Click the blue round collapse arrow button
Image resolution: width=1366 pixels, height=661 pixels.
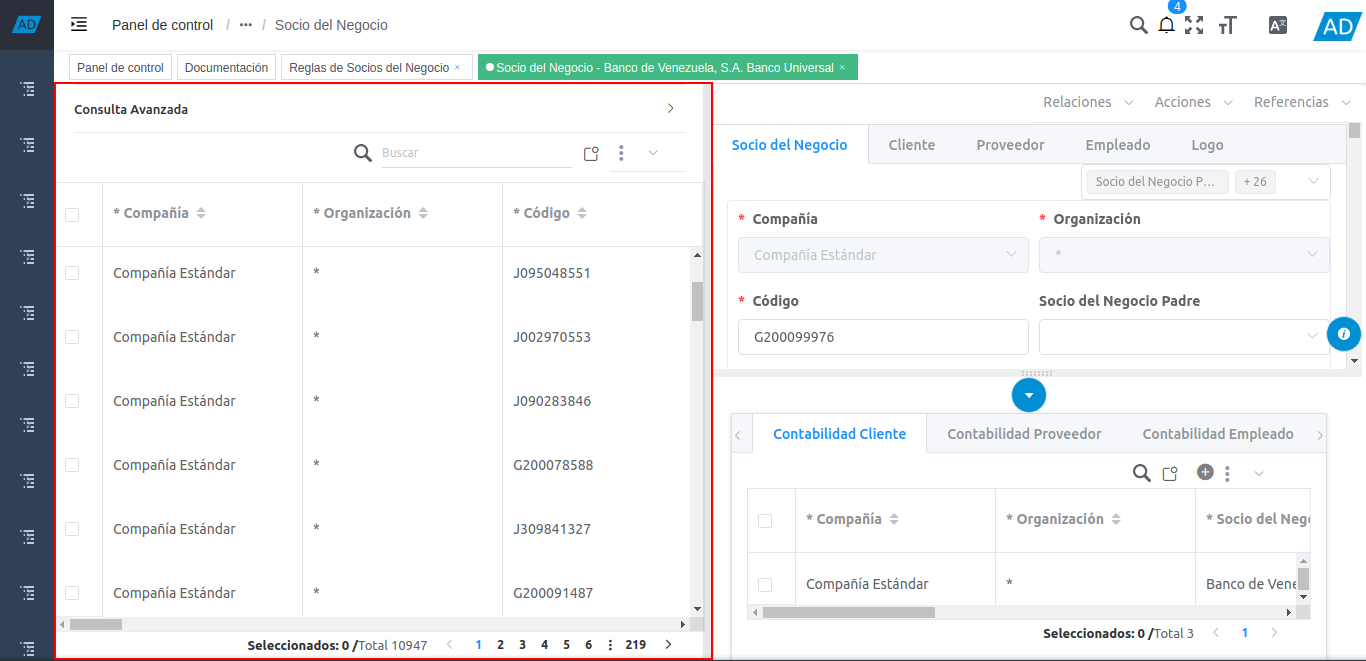[x=1029, y=395]
